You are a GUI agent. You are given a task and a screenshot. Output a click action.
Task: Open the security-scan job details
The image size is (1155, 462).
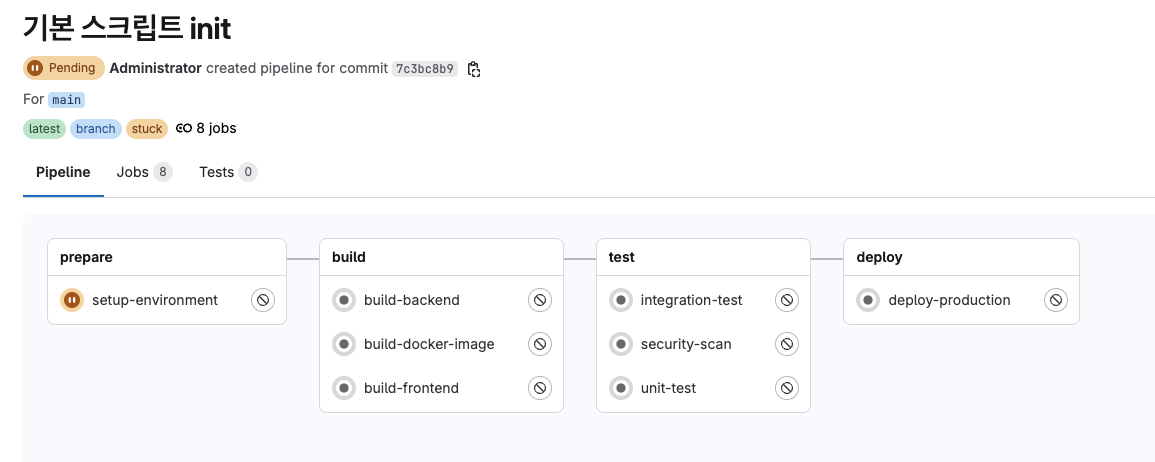click(x=686, y=344)
